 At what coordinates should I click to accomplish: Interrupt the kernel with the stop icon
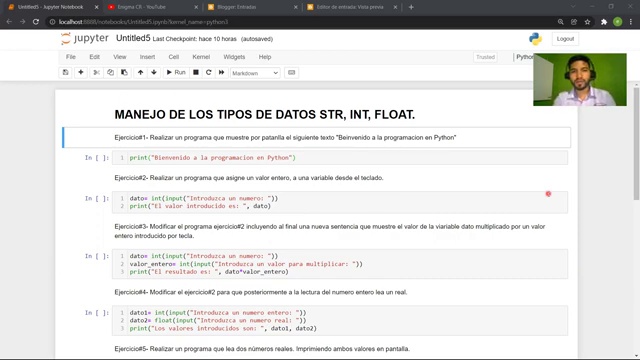click(196, 73)
